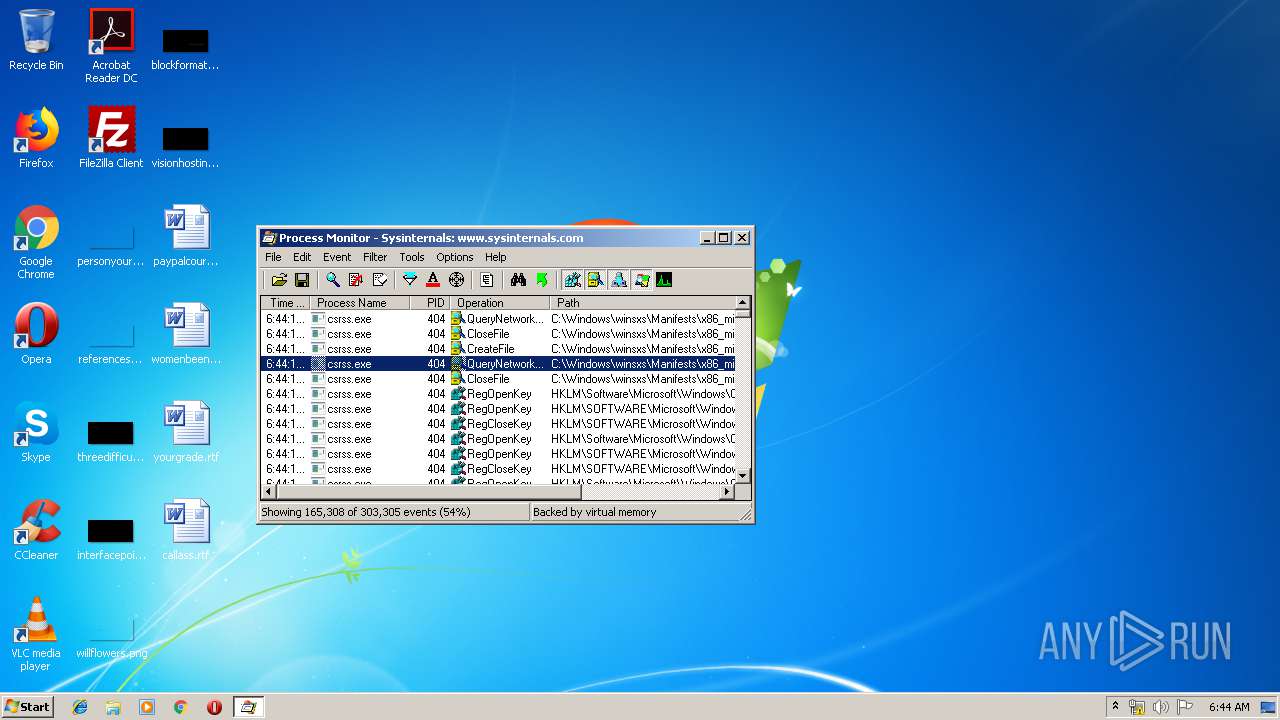Click the highlighted QueryNetwork event row
The height and width of the screenshot is (720, 1280).
point(498,364)
